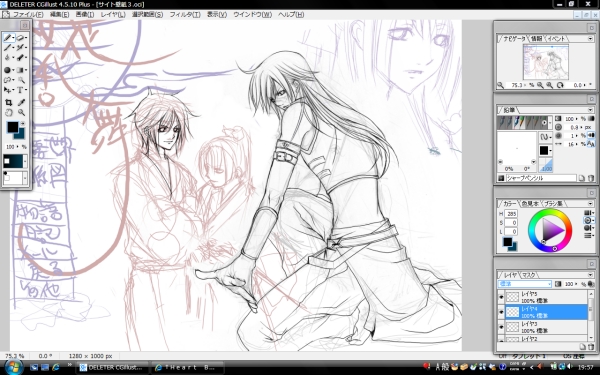Open ファイル(F) menu
The height and width of the screenshot is (375, 600).
coord(28,15)
